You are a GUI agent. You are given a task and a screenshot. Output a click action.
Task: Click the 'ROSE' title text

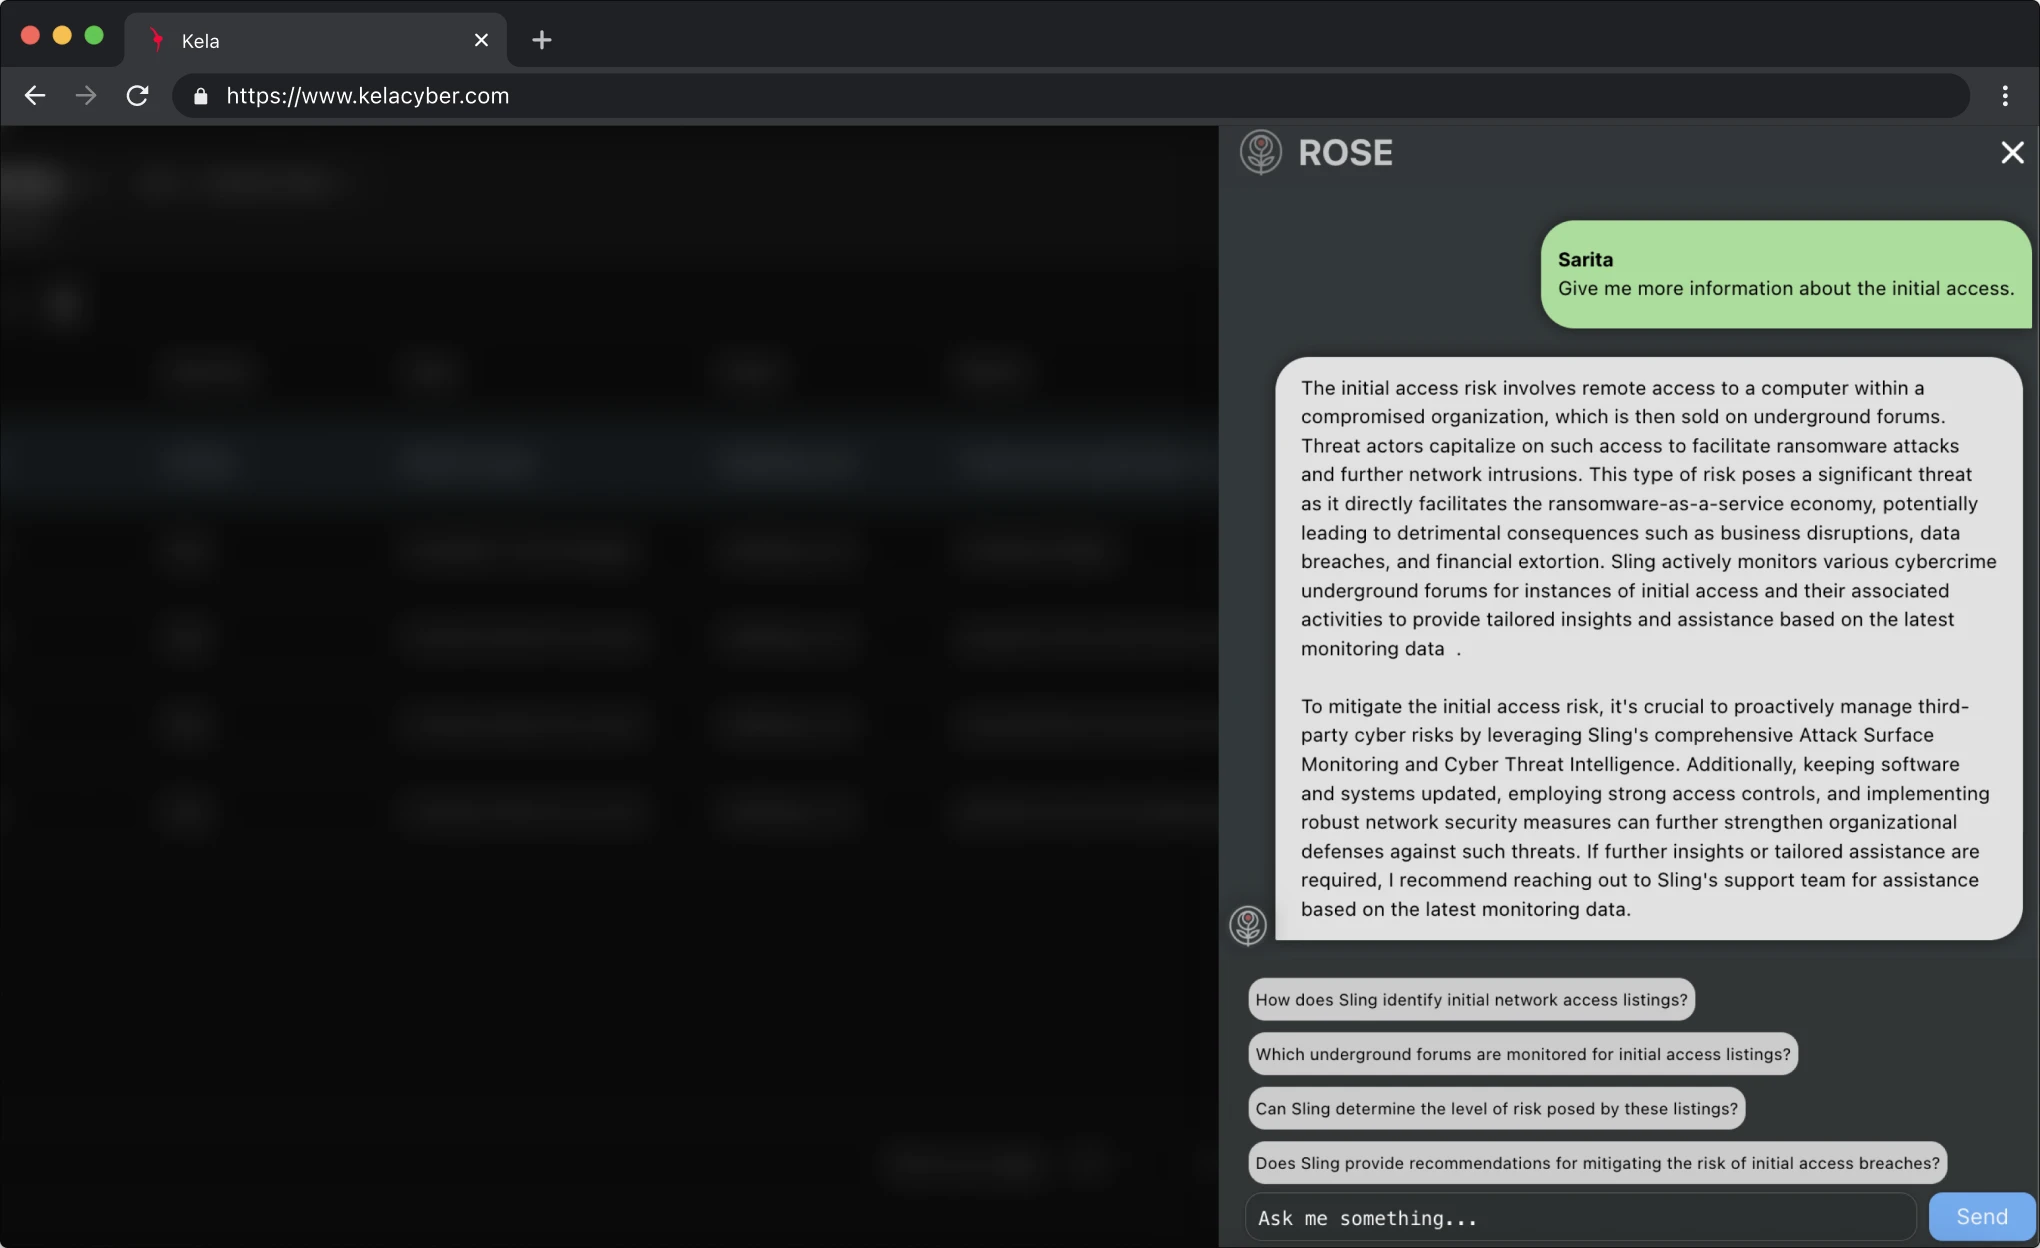point(1345,153)
